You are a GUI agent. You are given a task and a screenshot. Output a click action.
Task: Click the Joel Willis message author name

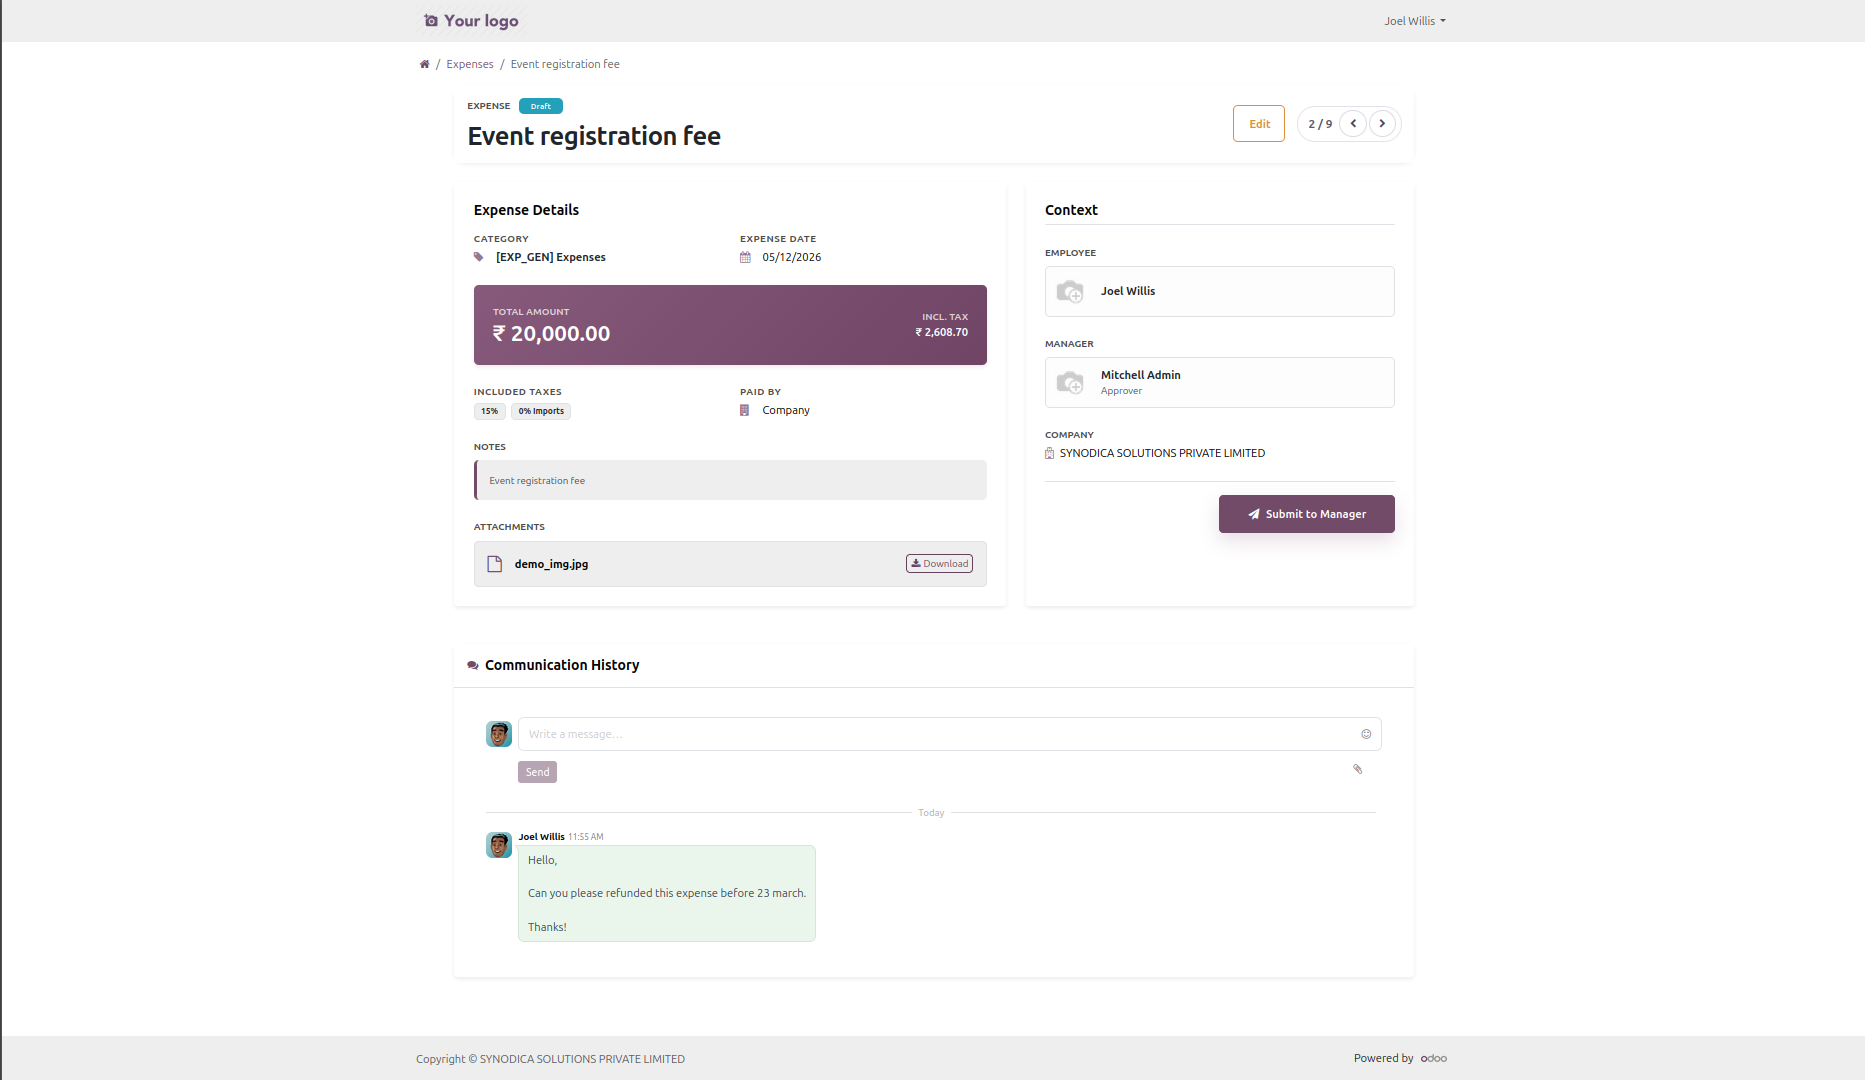[541, 836]
